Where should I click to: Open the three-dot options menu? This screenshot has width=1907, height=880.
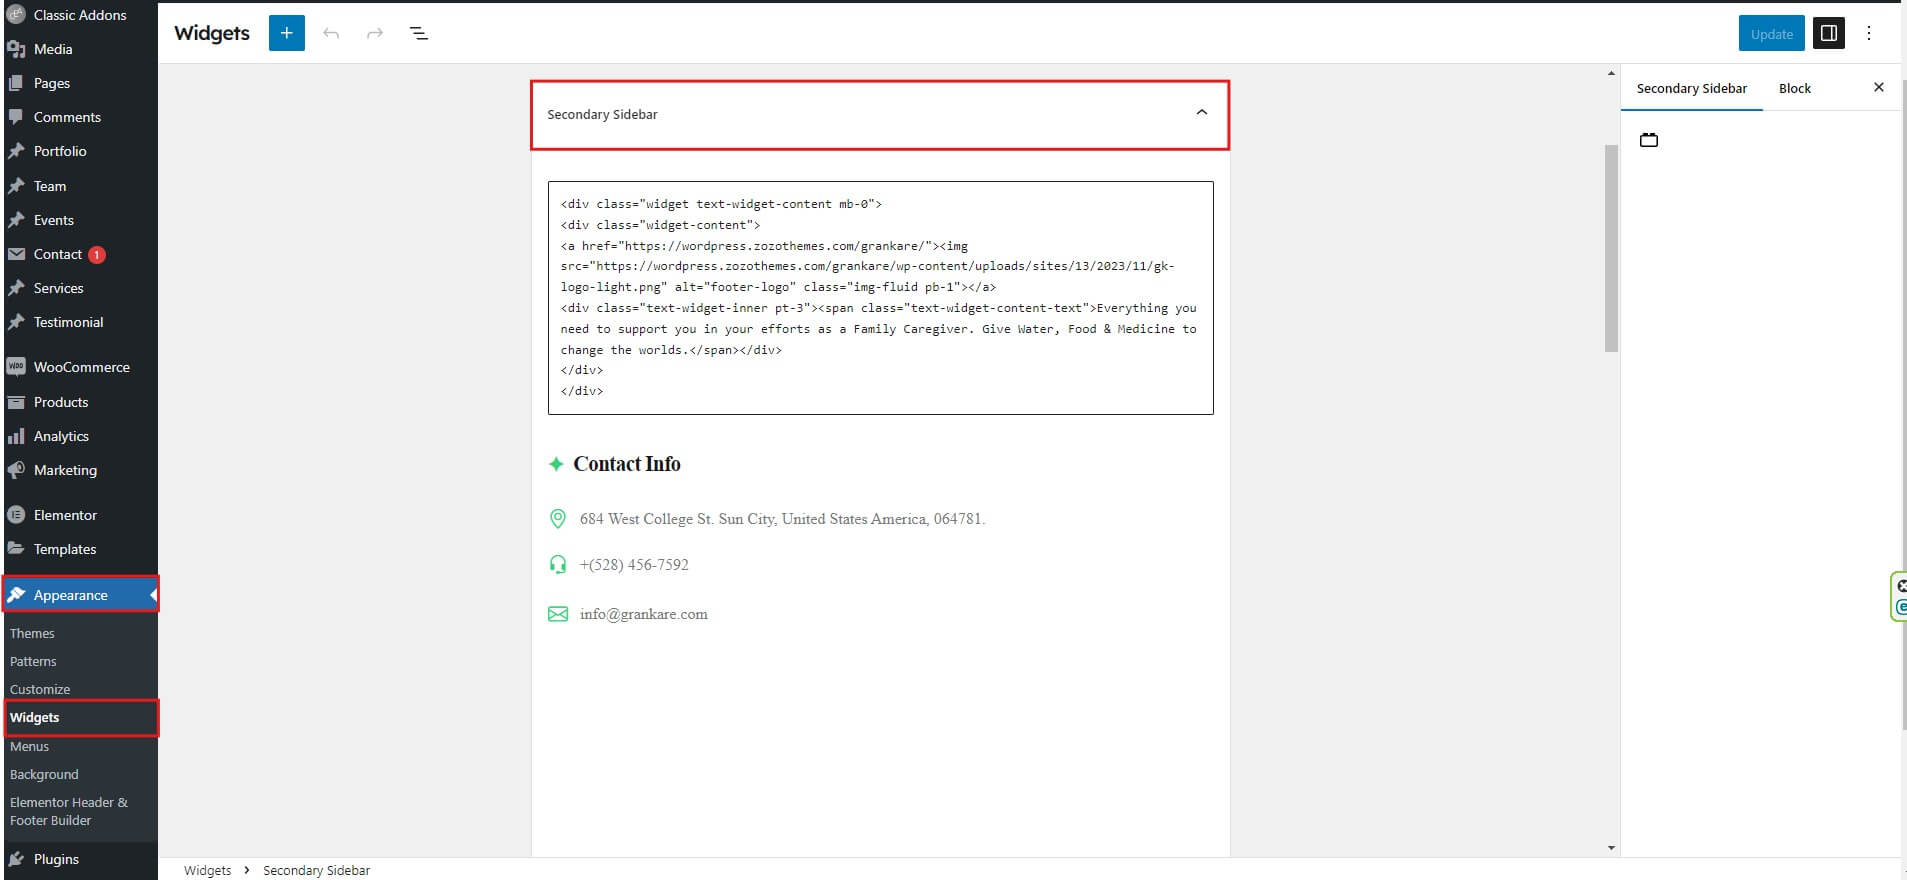1868,33
